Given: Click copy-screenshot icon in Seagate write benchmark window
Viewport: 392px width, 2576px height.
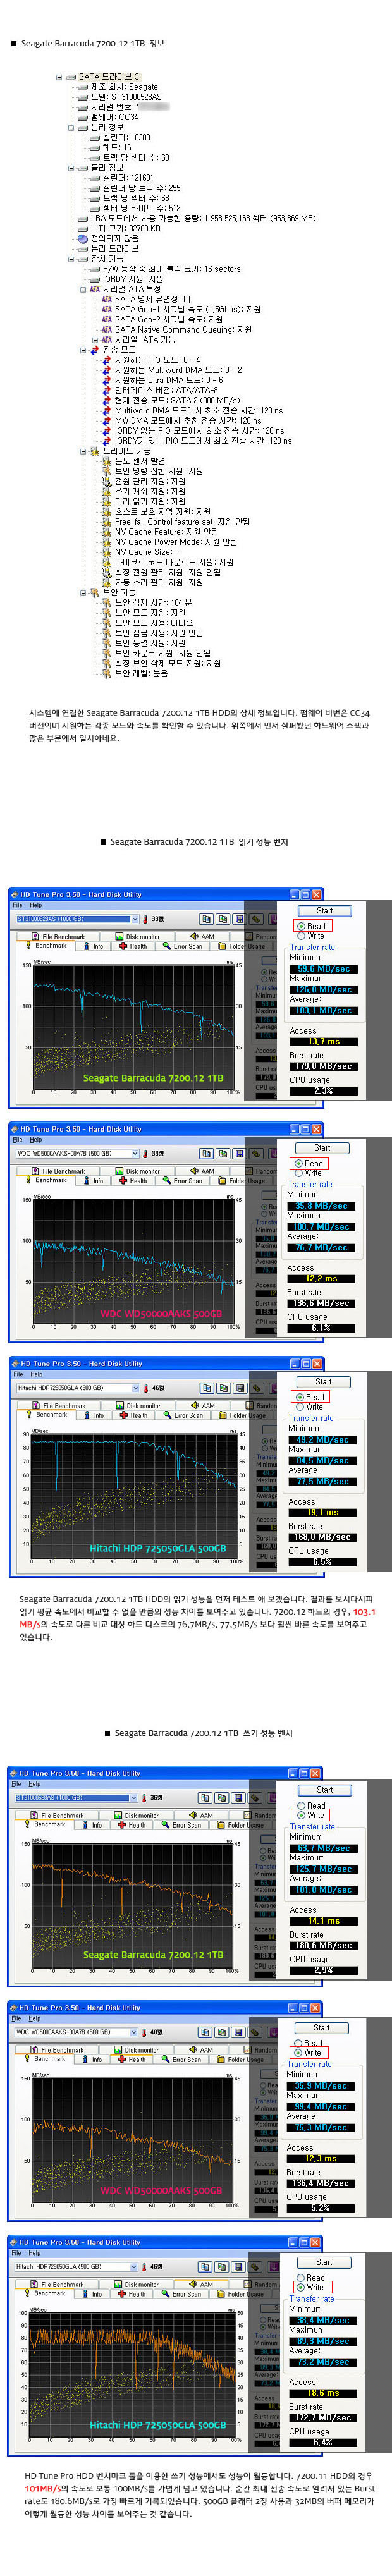Looking at the screenshot, I should pos(221,1797).
